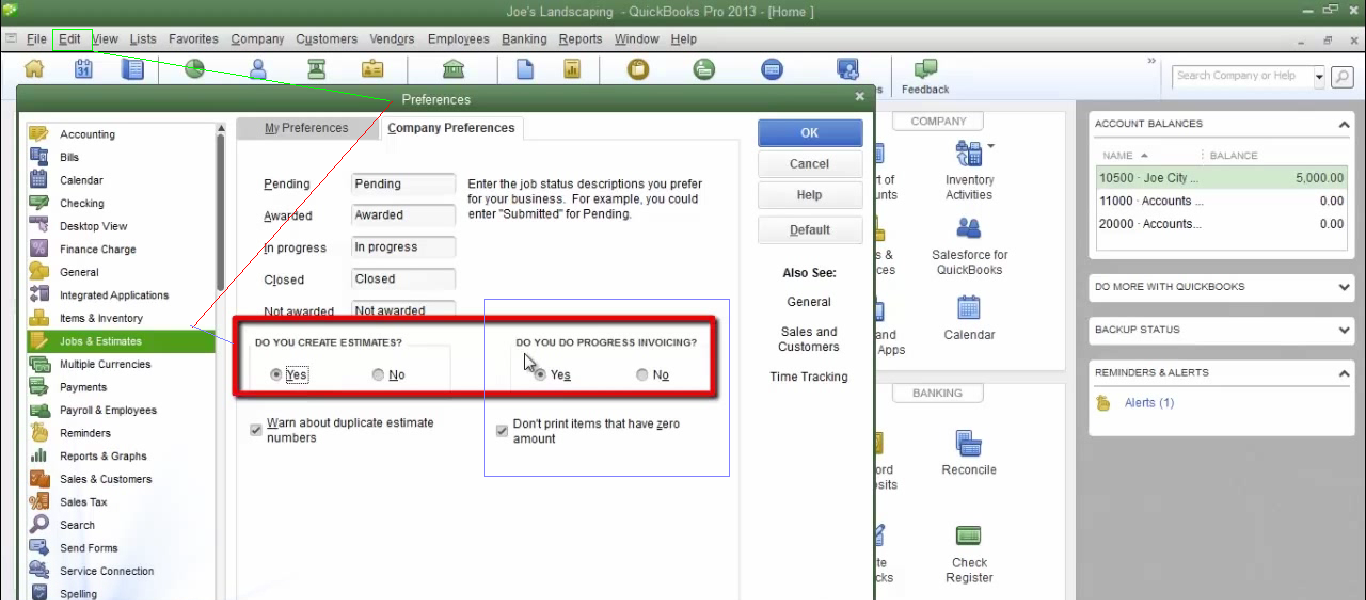1366x600 pixels.
Task: Open Reconcile from the Banking section
Action: (967, 445)
